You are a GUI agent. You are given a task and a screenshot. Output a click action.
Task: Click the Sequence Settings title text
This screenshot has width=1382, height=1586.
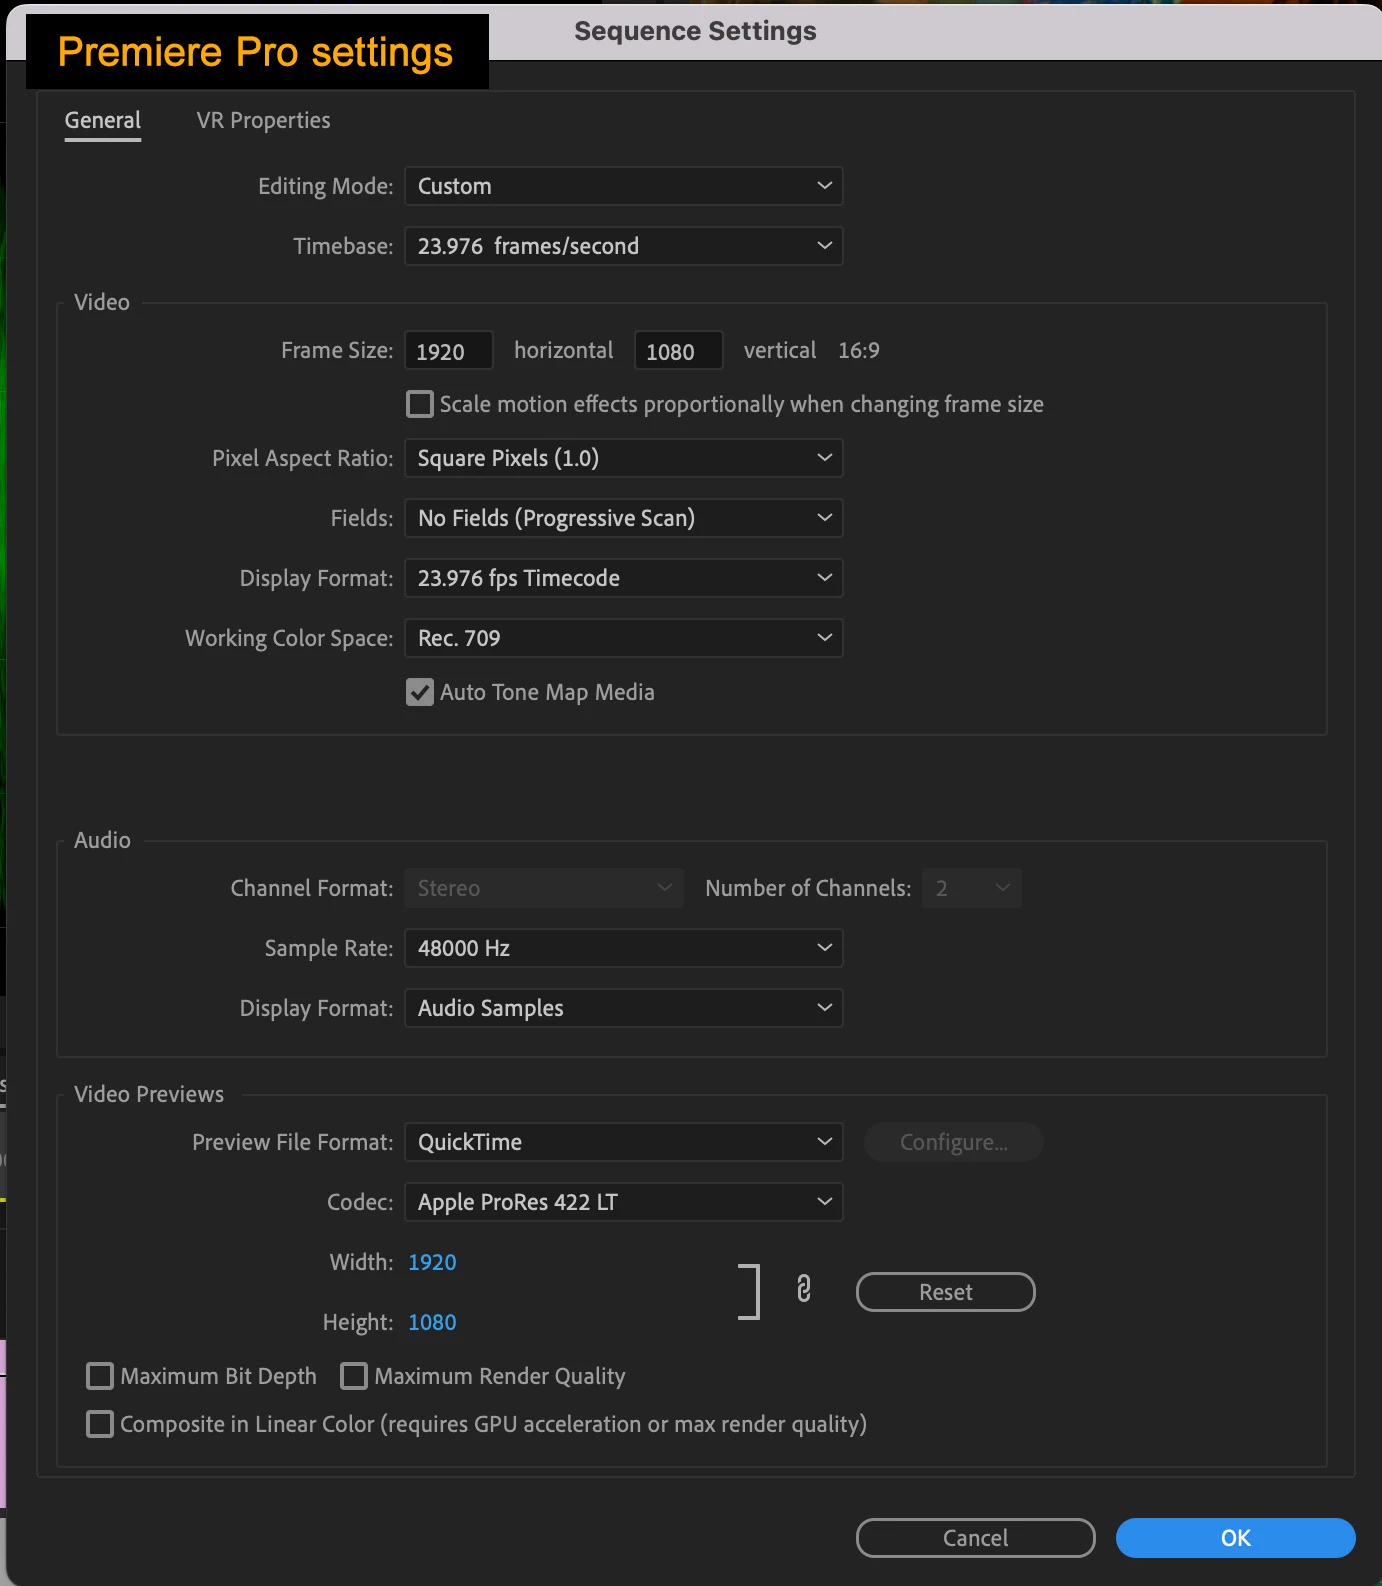point(696,31)
